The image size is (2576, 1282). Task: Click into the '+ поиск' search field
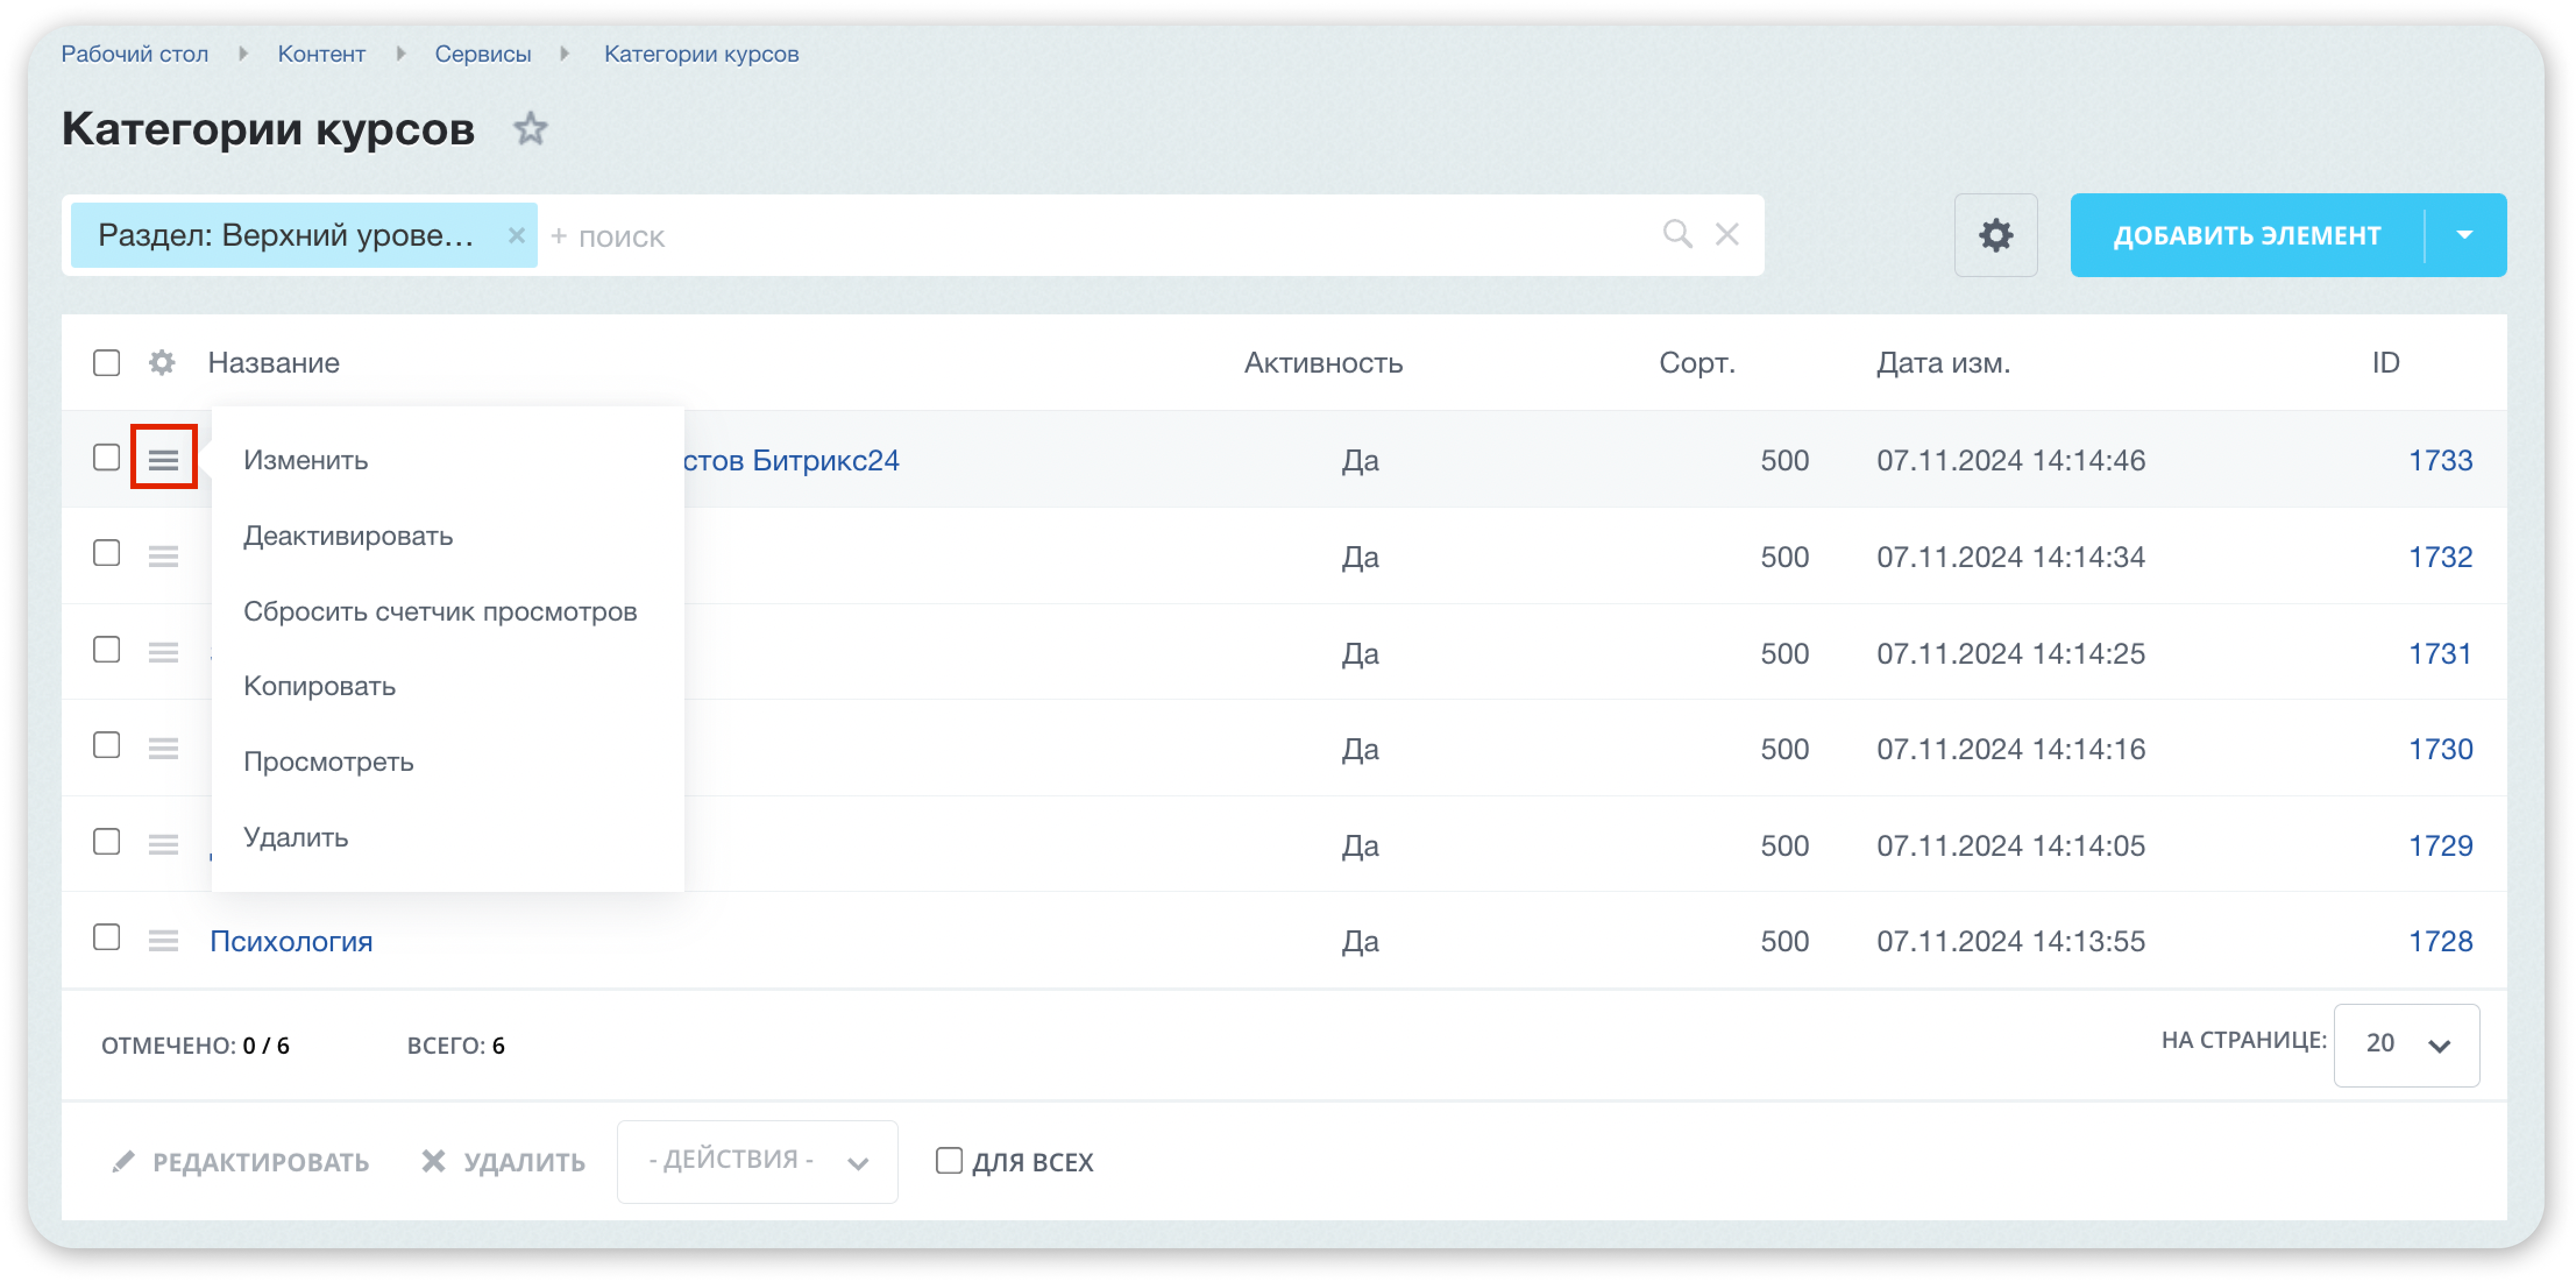[1100, 235]
